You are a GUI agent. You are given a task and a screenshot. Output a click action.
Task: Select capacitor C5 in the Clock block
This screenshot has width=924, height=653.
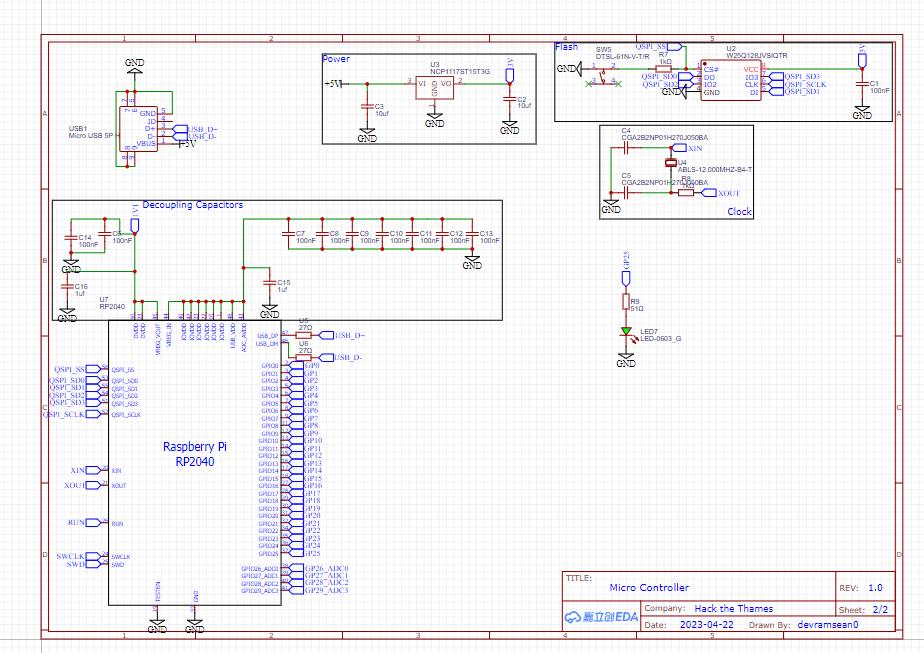(627, 193)
